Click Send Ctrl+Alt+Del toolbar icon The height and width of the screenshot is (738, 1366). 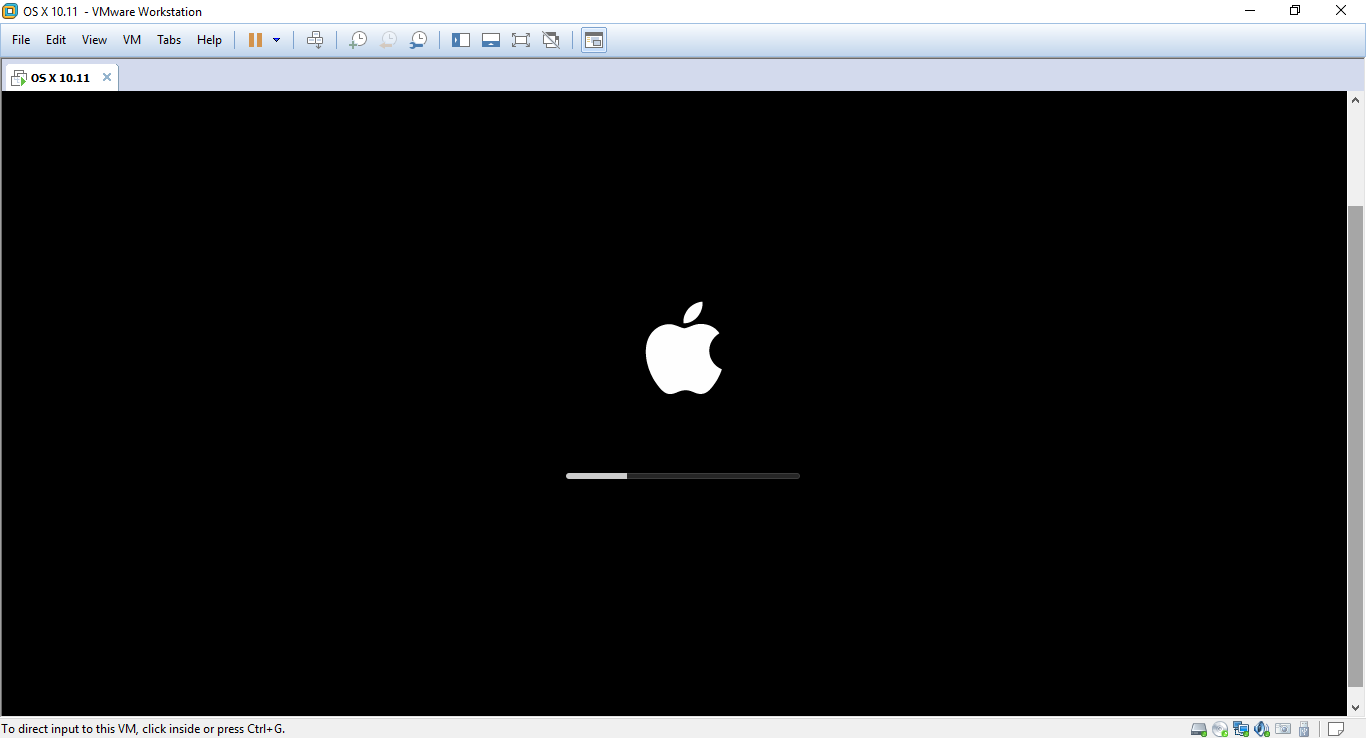coord(315,40)
